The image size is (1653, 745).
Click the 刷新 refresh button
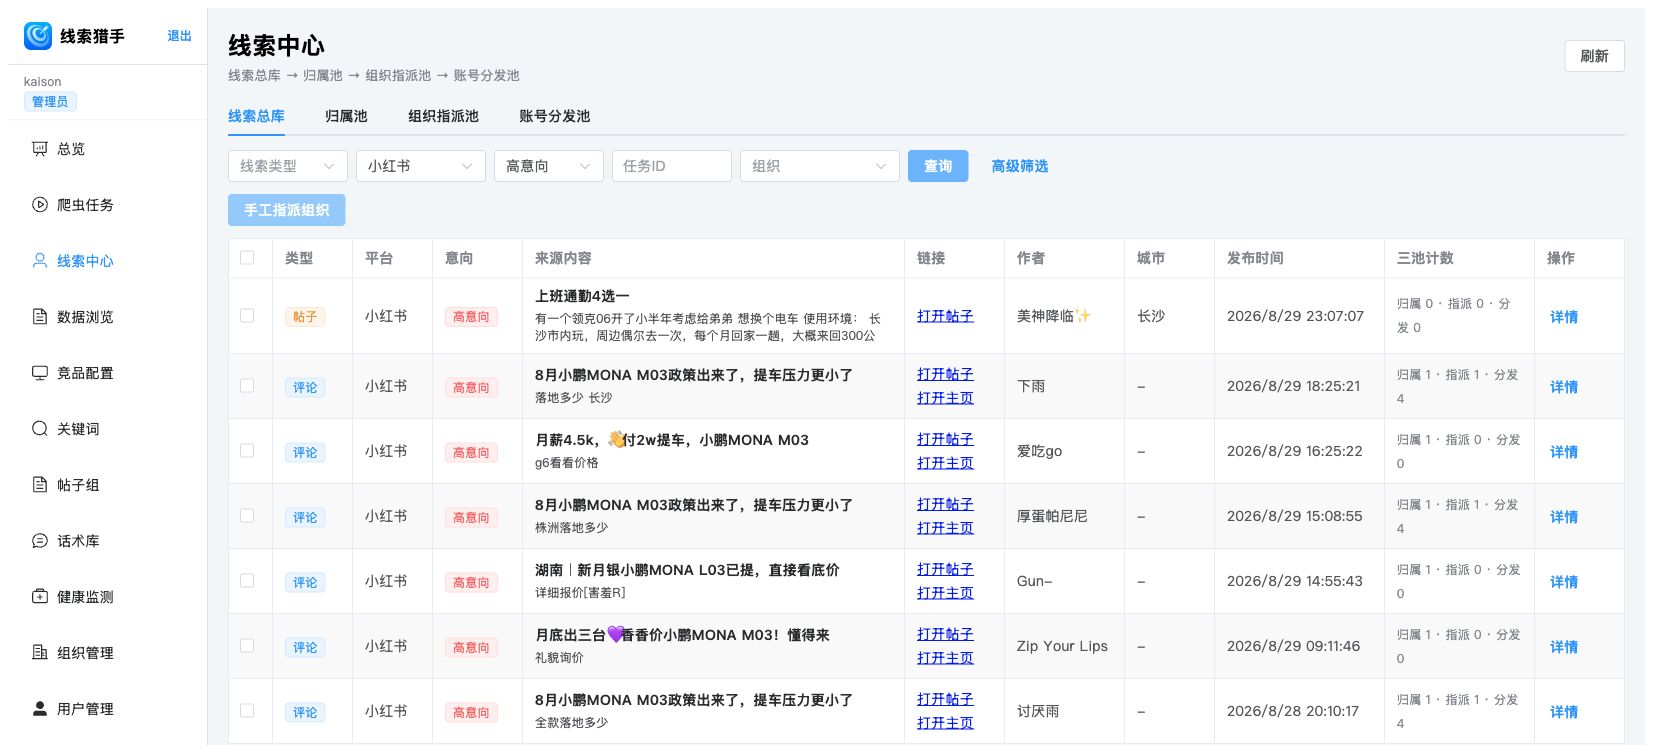1594,56
